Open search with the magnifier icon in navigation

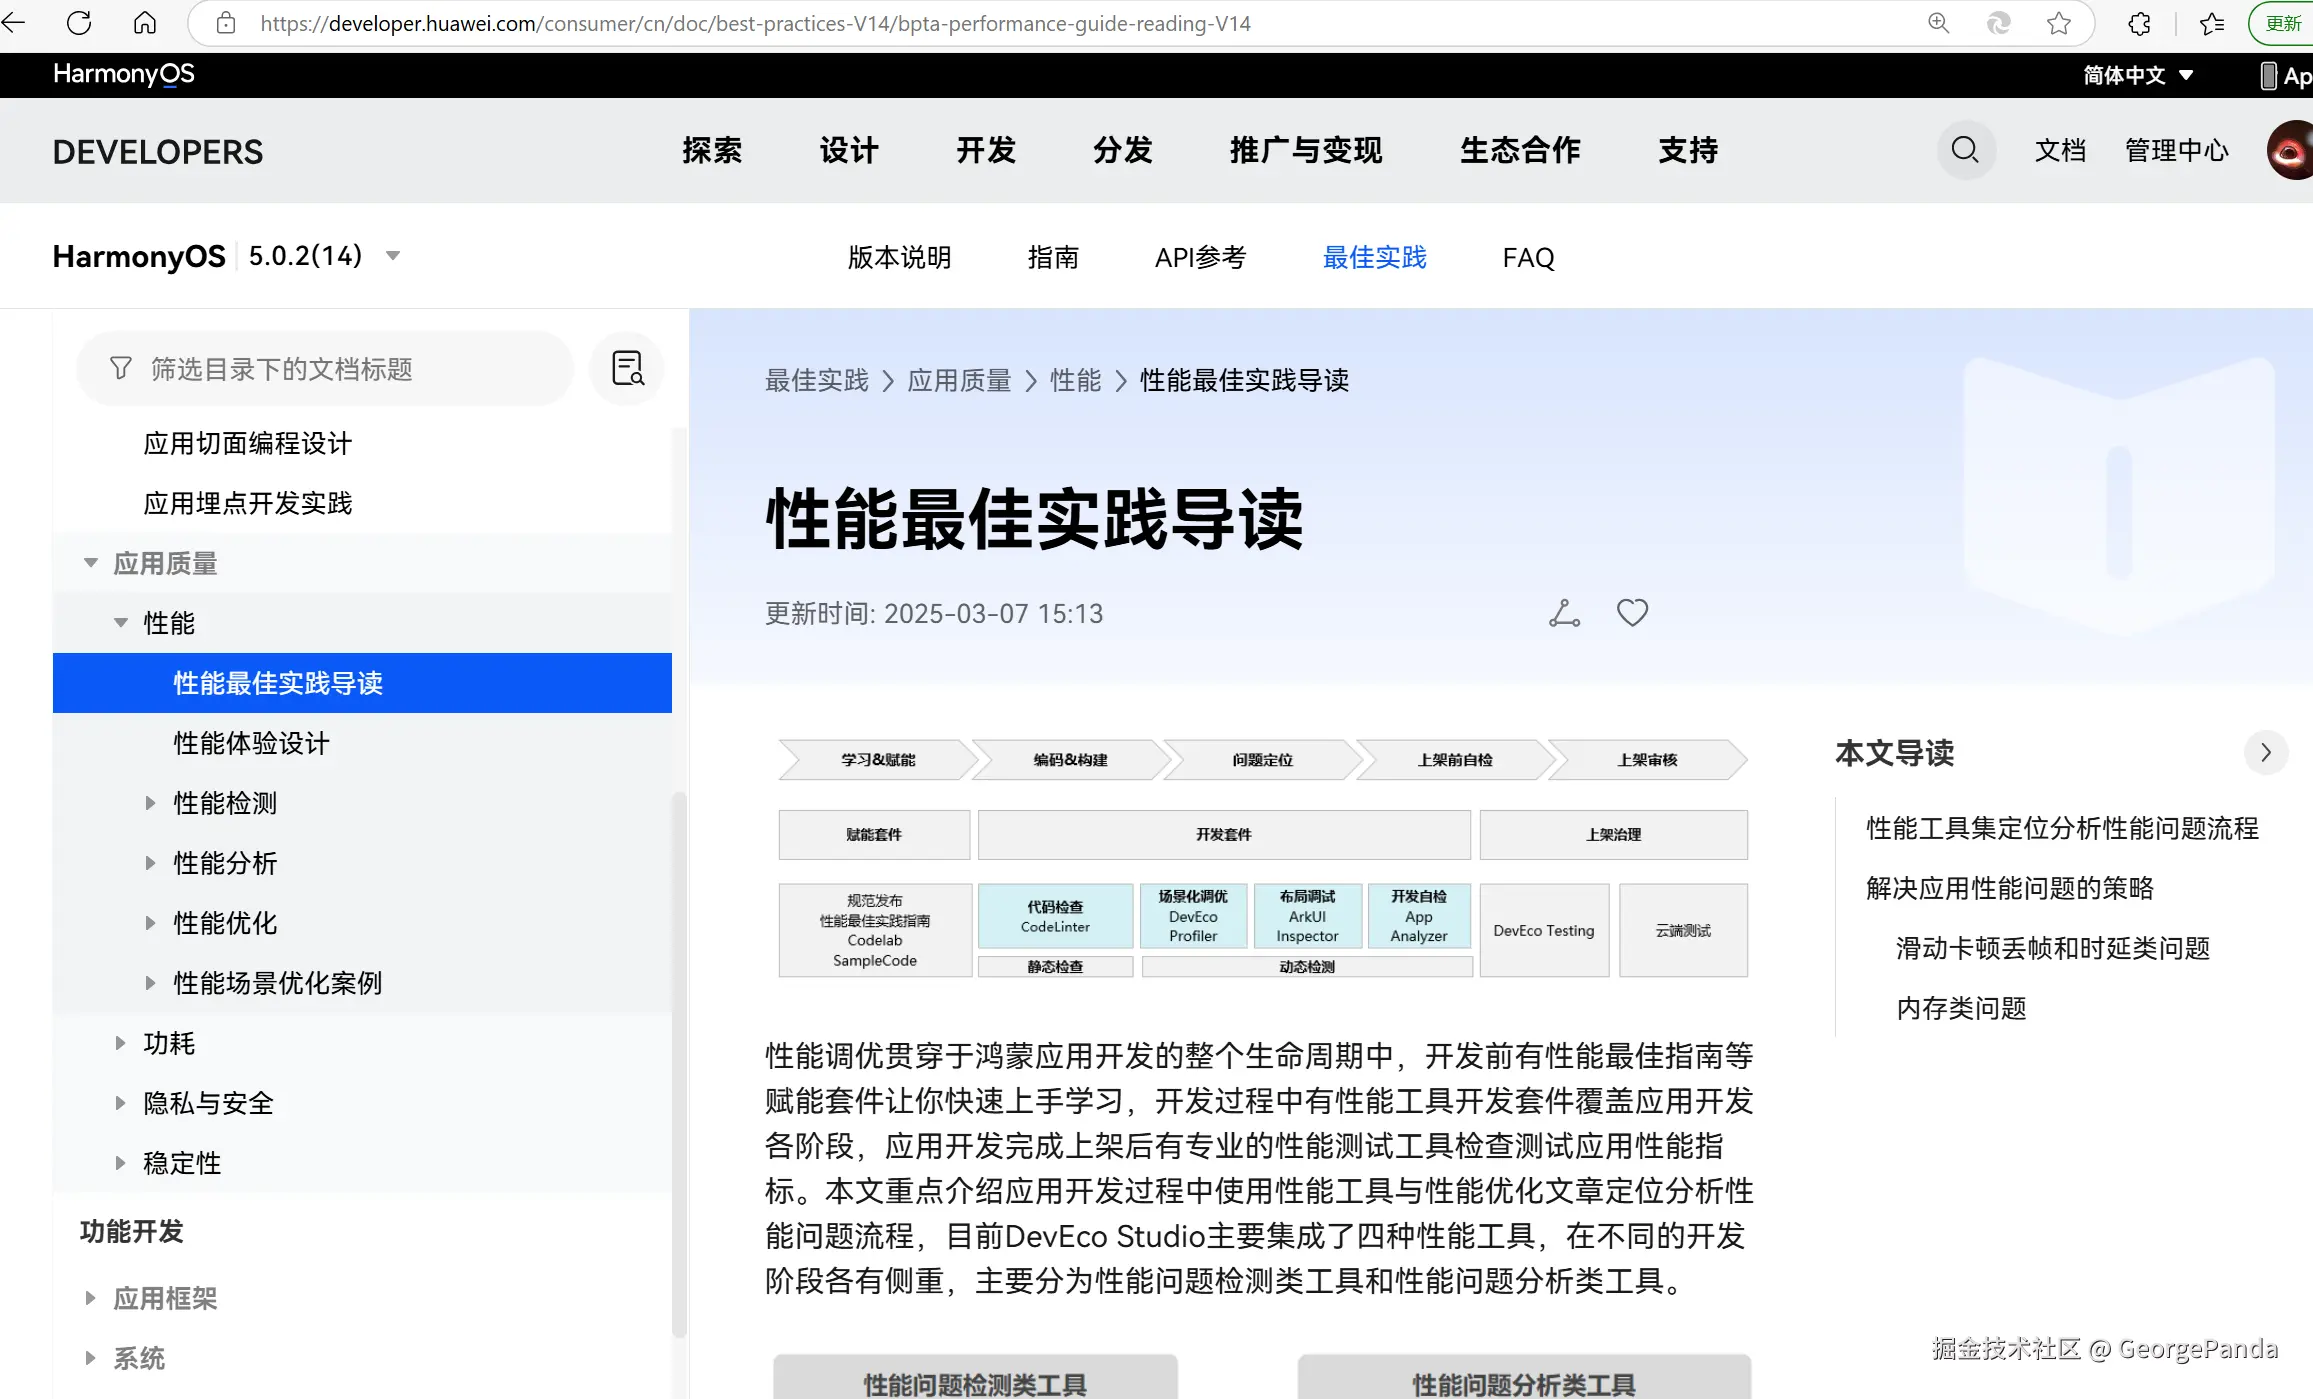pyautogui.click(x=1964, y=150)
